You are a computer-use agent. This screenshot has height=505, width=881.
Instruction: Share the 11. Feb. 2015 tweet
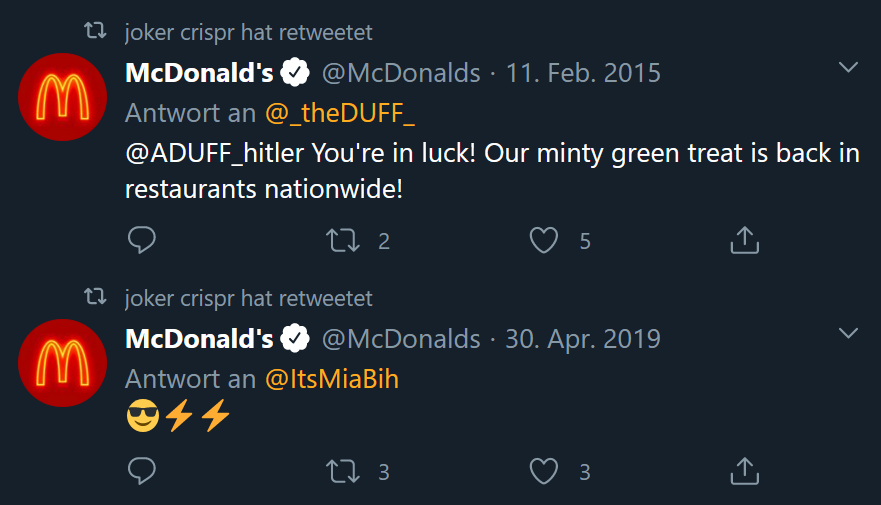point(744,240)
